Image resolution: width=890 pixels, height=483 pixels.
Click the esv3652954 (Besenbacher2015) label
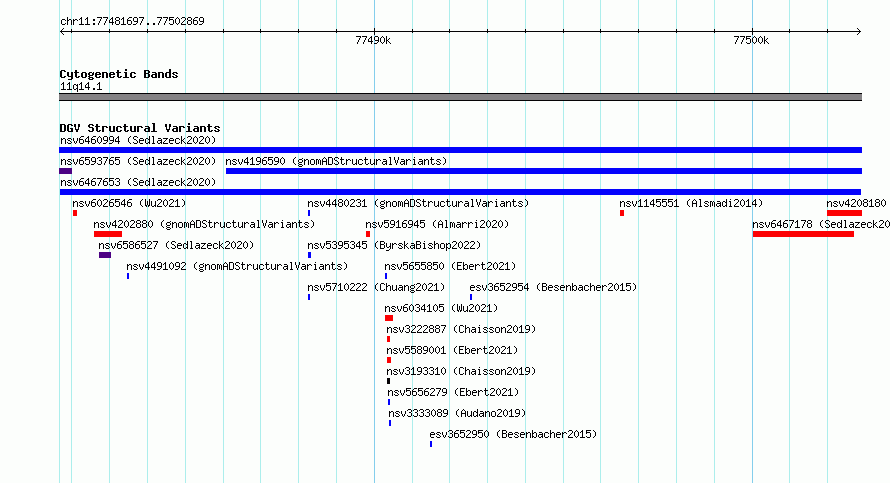coord(553,287)
